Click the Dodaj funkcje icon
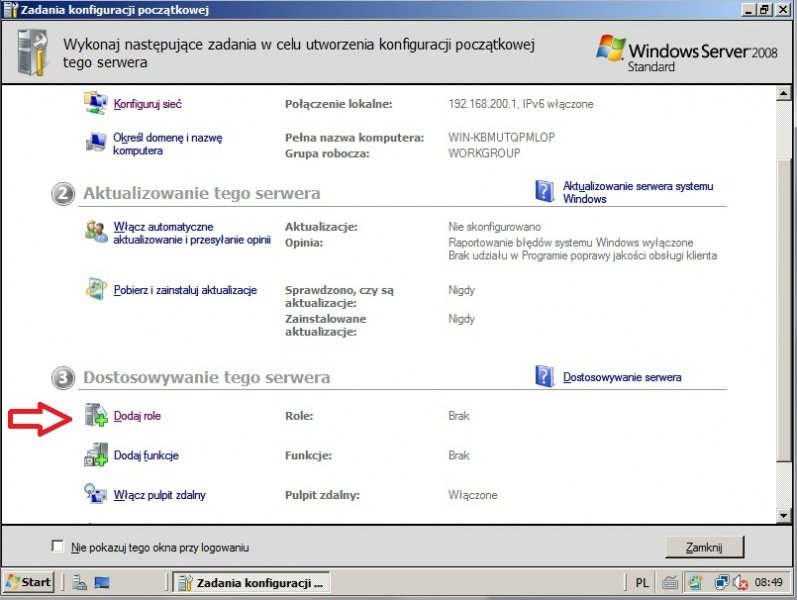This screenshot has width=797, height=600. (x=96, y=455)
